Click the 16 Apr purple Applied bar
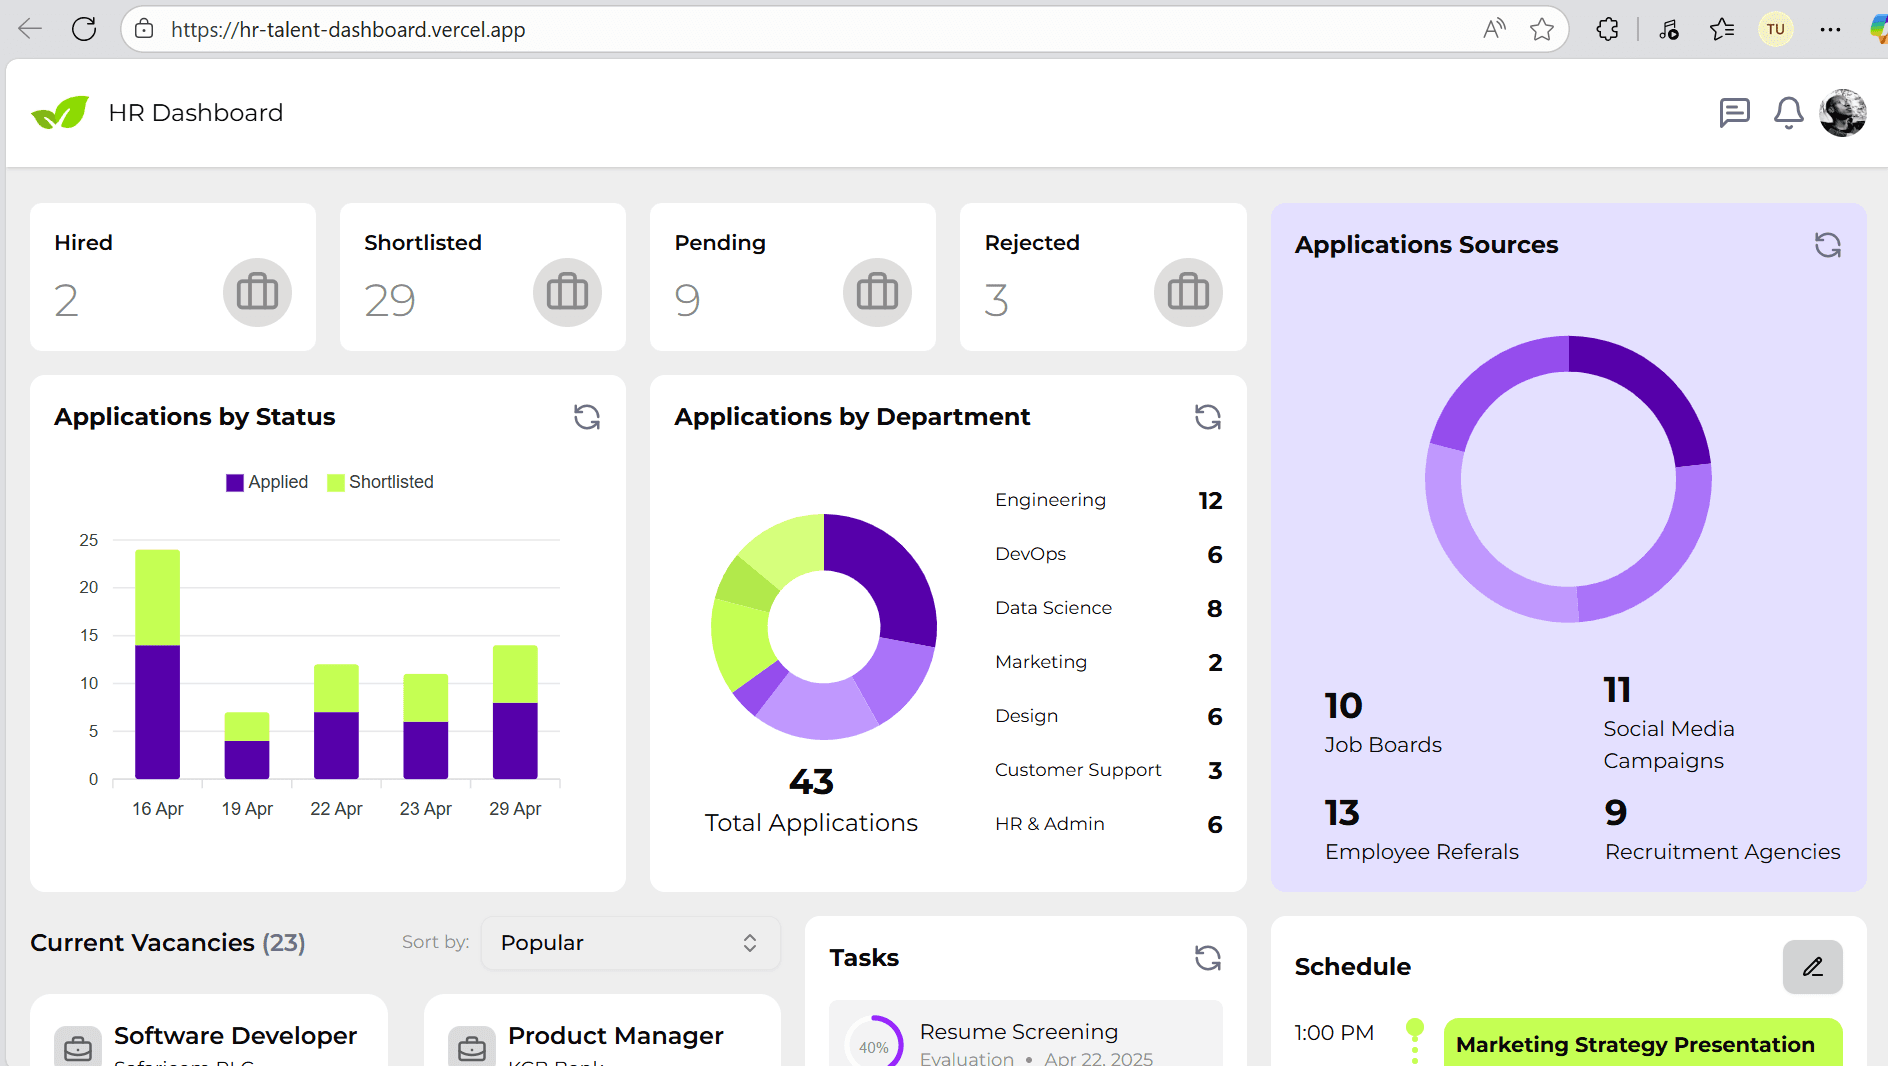The image size is (1888, 1066). point(158,711)
